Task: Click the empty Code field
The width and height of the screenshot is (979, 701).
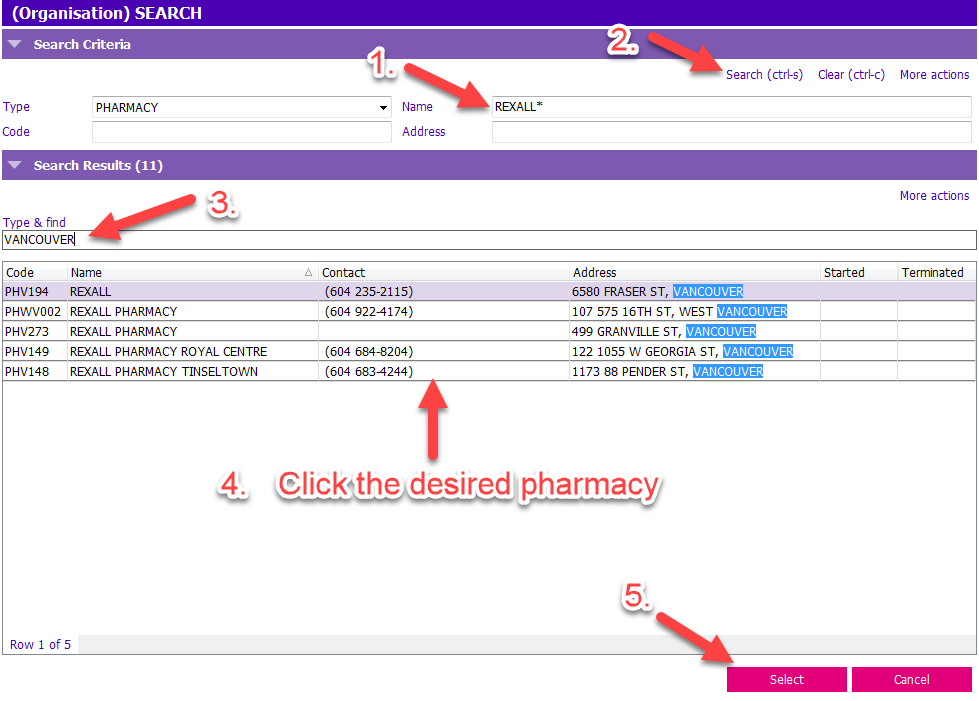Action: (x=240, y=131)
